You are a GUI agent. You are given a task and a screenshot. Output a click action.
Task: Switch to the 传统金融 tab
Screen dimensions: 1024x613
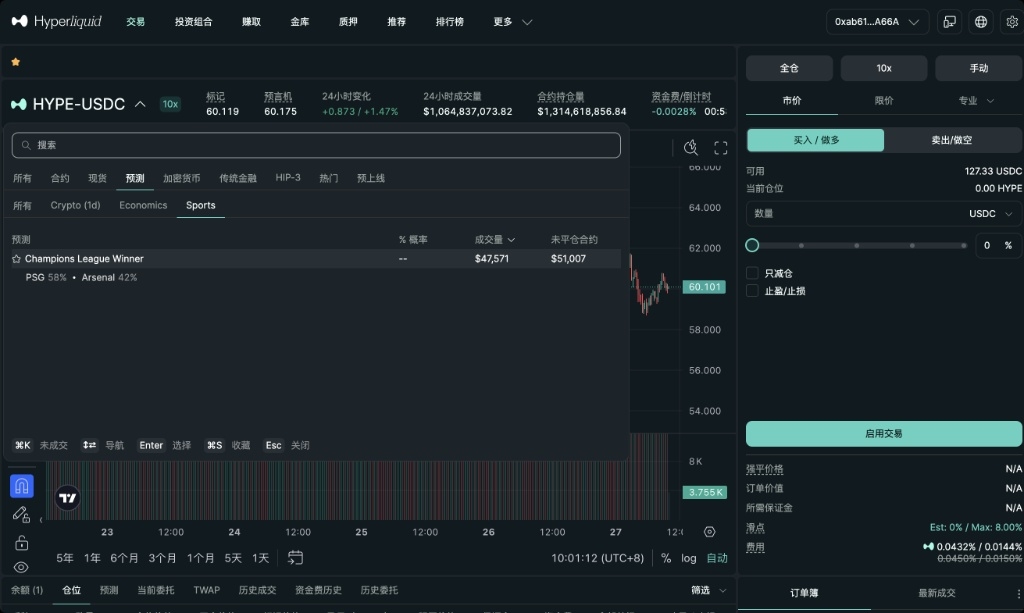coord(238,178)
